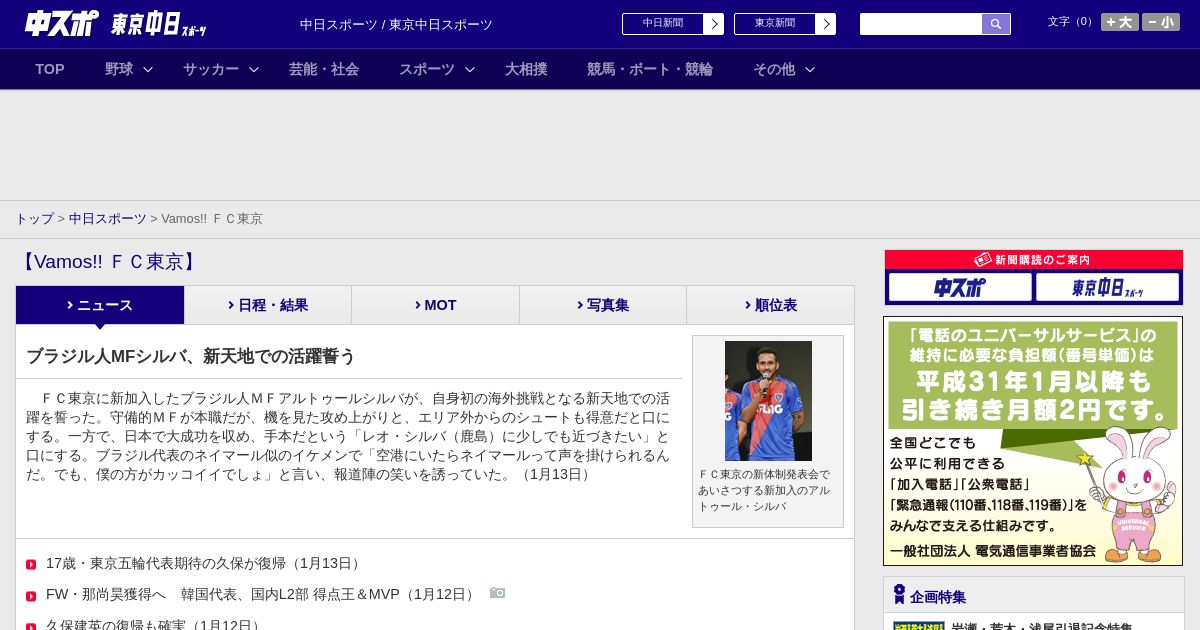The image size is (1200, 630).
Task: Expand the スポーツ dropdown chevron
Action: tap(470, 69)
